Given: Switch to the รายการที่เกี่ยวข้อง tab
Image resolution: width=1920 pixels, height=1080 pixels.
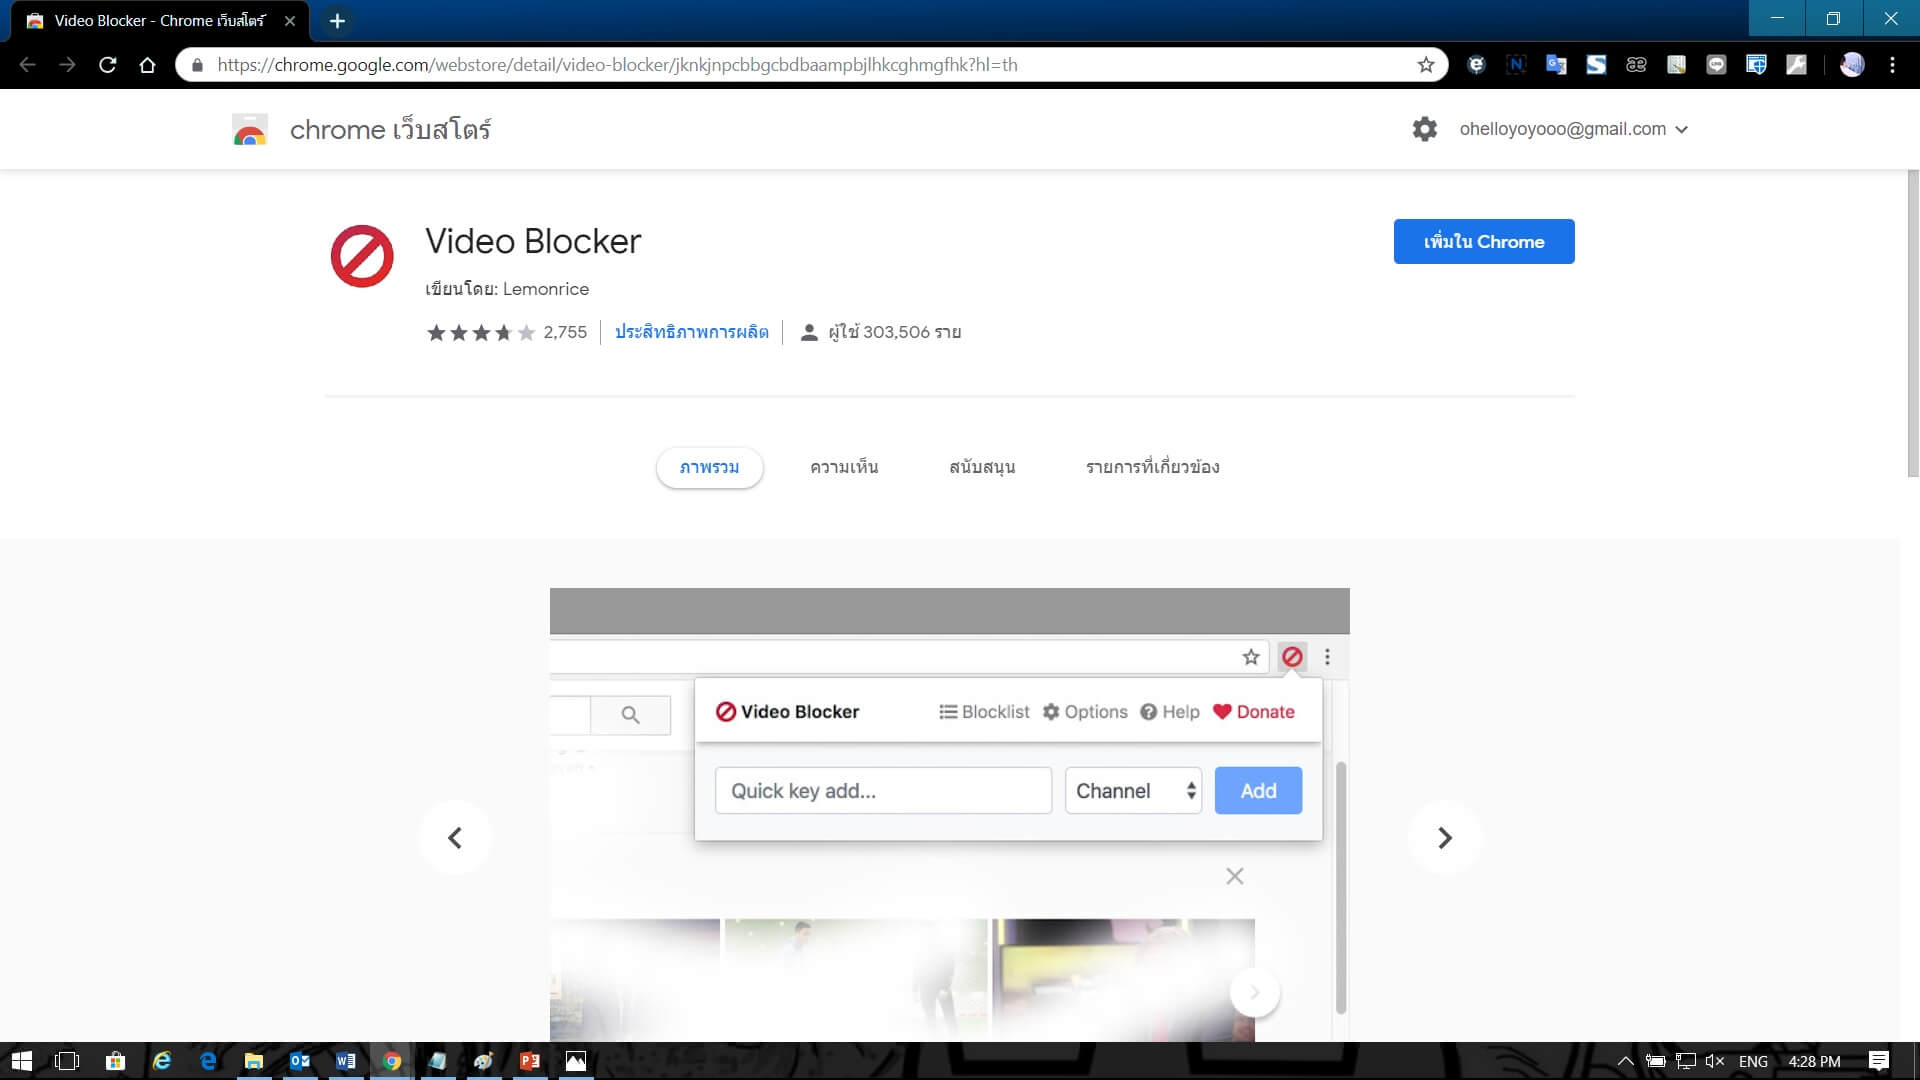Looking at the screenshot, I should pos(1152,467).
